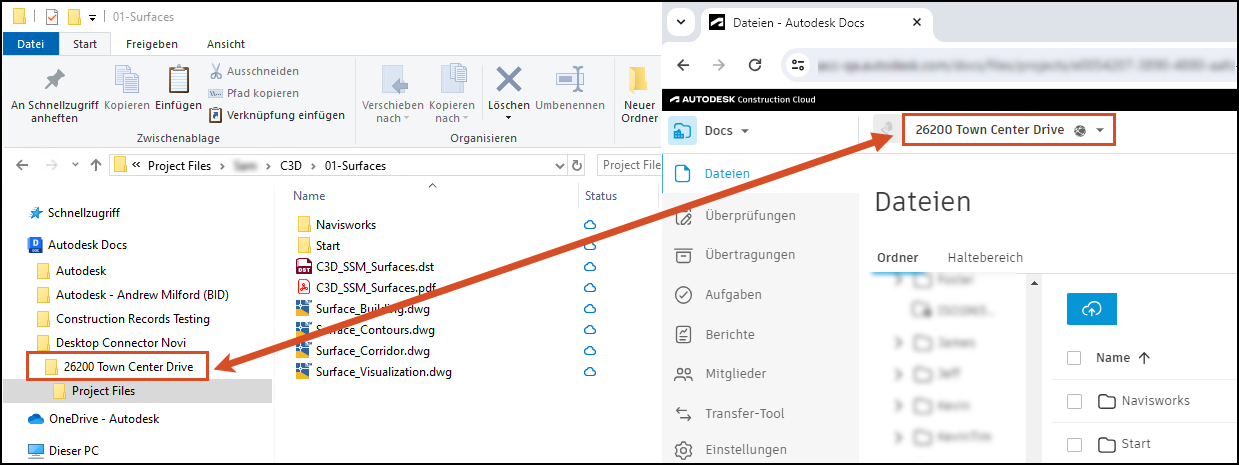Viewport: 1239px width, 465px height.
Task: Select C3D_SSM_Surfaces.pdf file
Action: 375,287
